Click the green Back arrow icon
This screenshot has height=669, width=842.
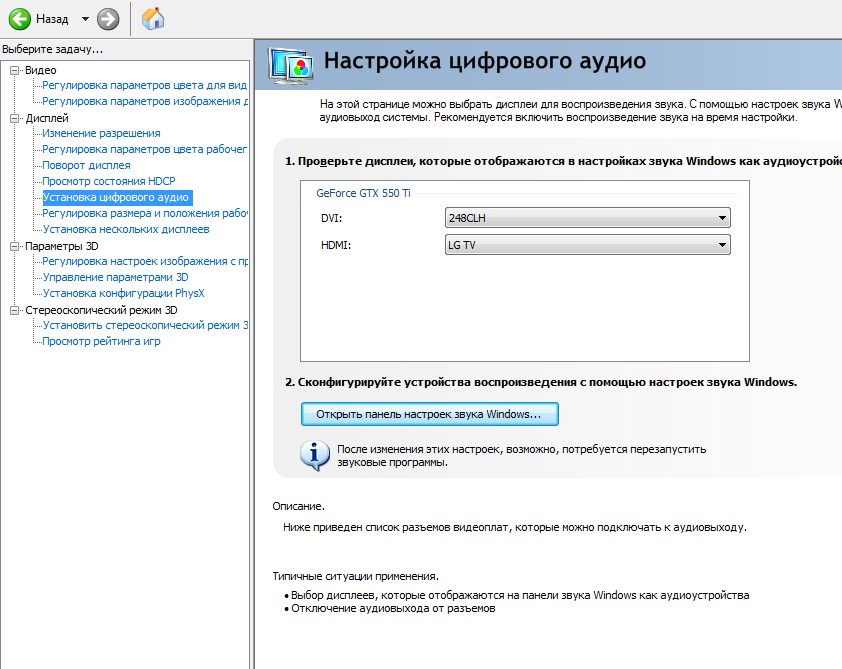pos(19,19)
